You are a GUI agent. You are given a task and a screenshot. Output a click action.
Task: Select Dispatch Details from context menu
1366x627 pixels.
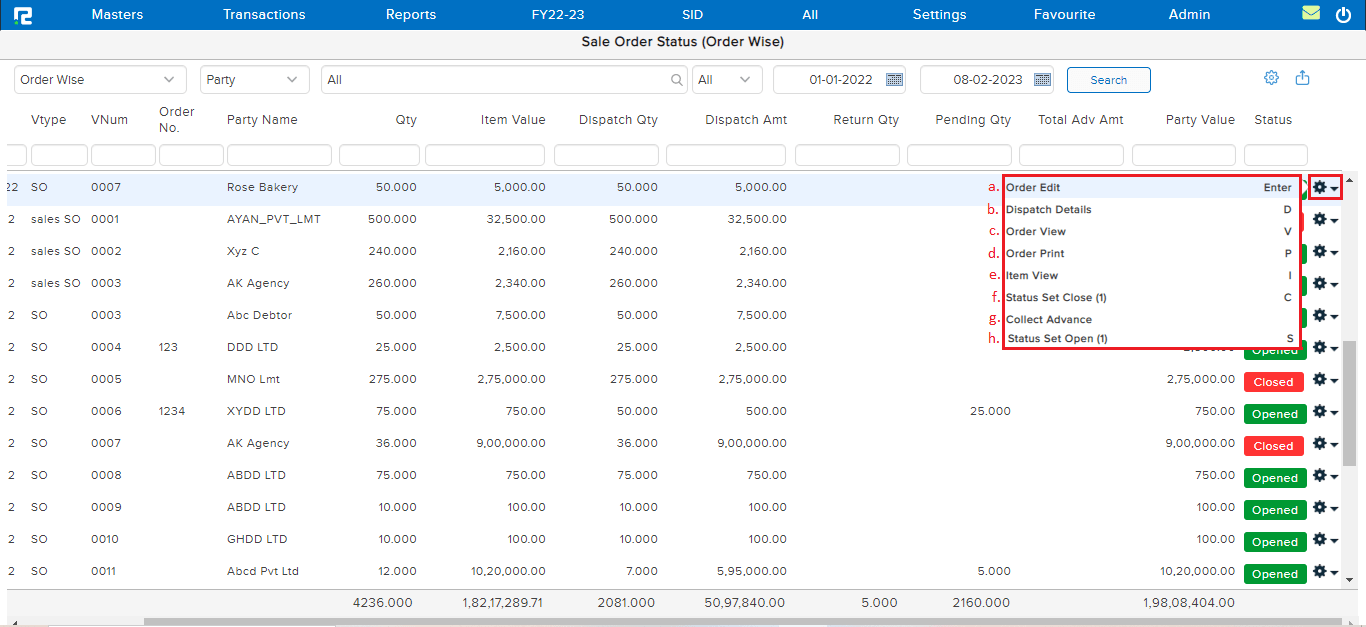(x=1048, y=210)
